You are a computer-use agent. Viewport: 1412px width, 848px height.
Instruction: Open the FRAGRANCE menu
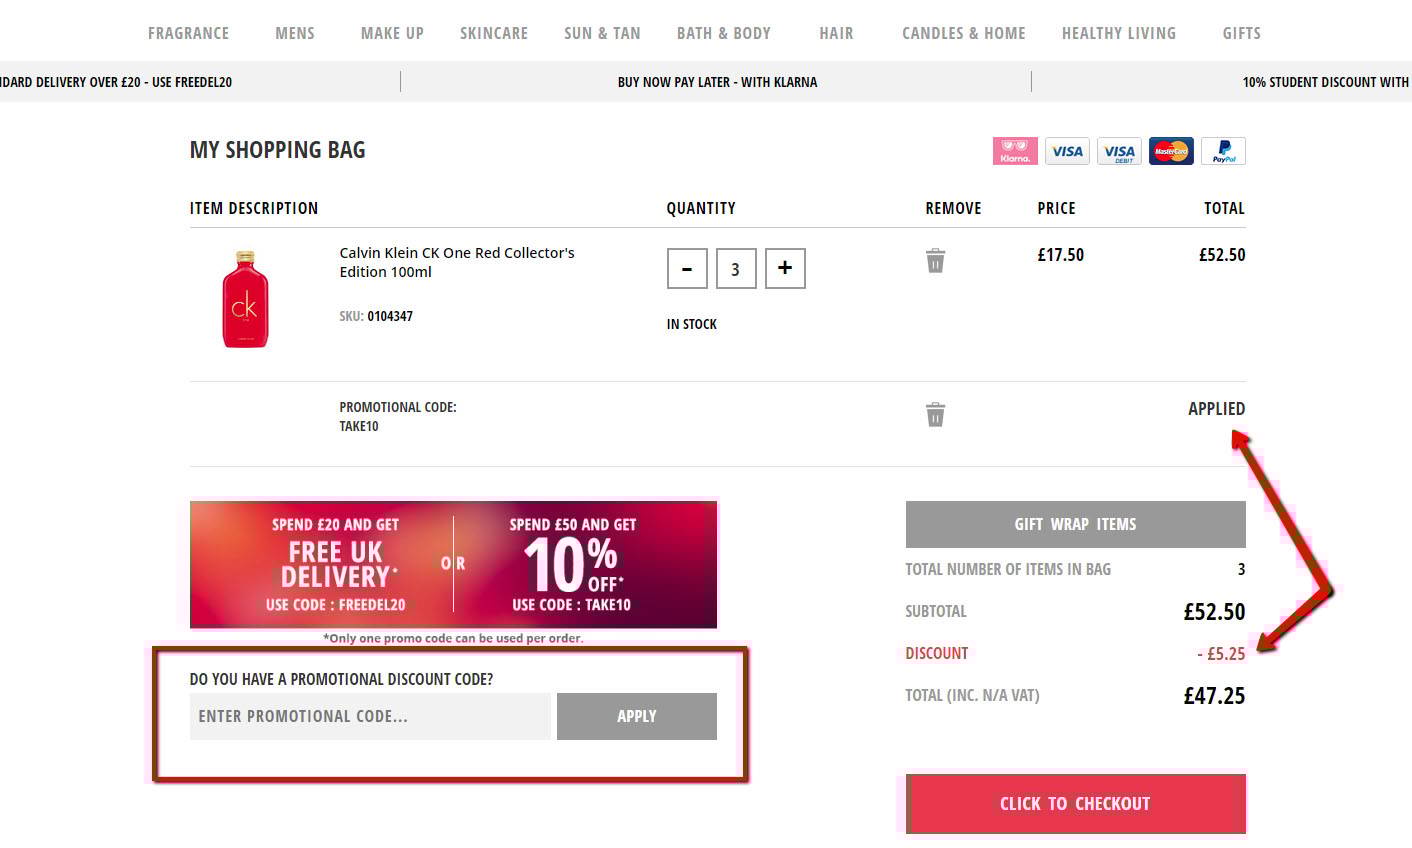pyautogui.click(x=188, y=32)
